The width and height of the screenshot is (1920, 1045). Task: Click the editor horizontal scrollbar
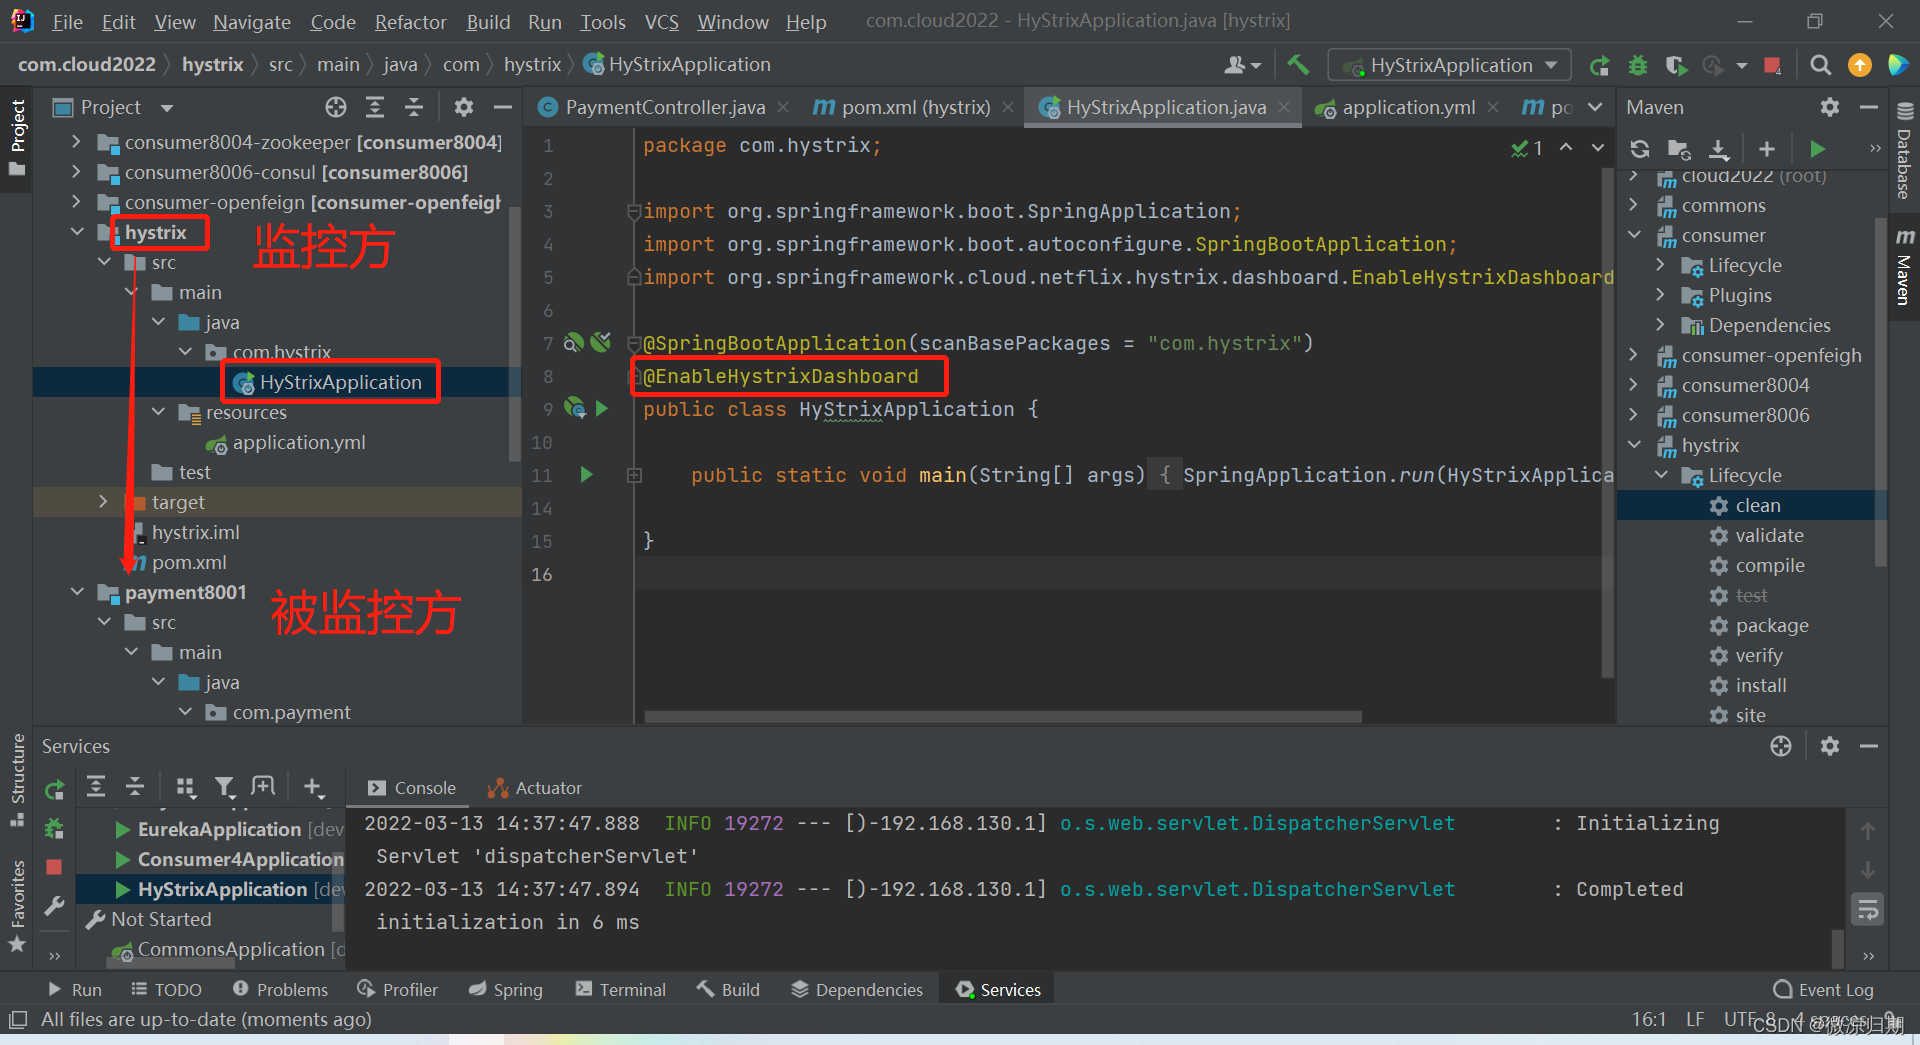click(x=1002, y=716)
